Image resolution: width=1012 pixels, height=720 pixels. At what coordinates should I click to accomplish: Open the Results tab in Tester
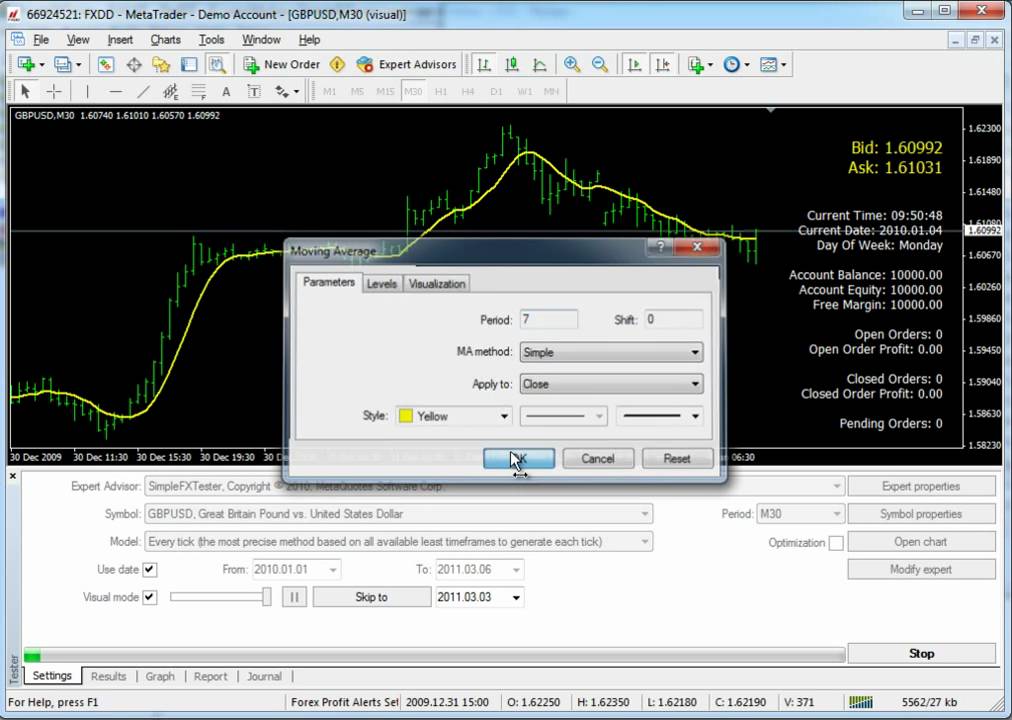click(x=108, y=677)
